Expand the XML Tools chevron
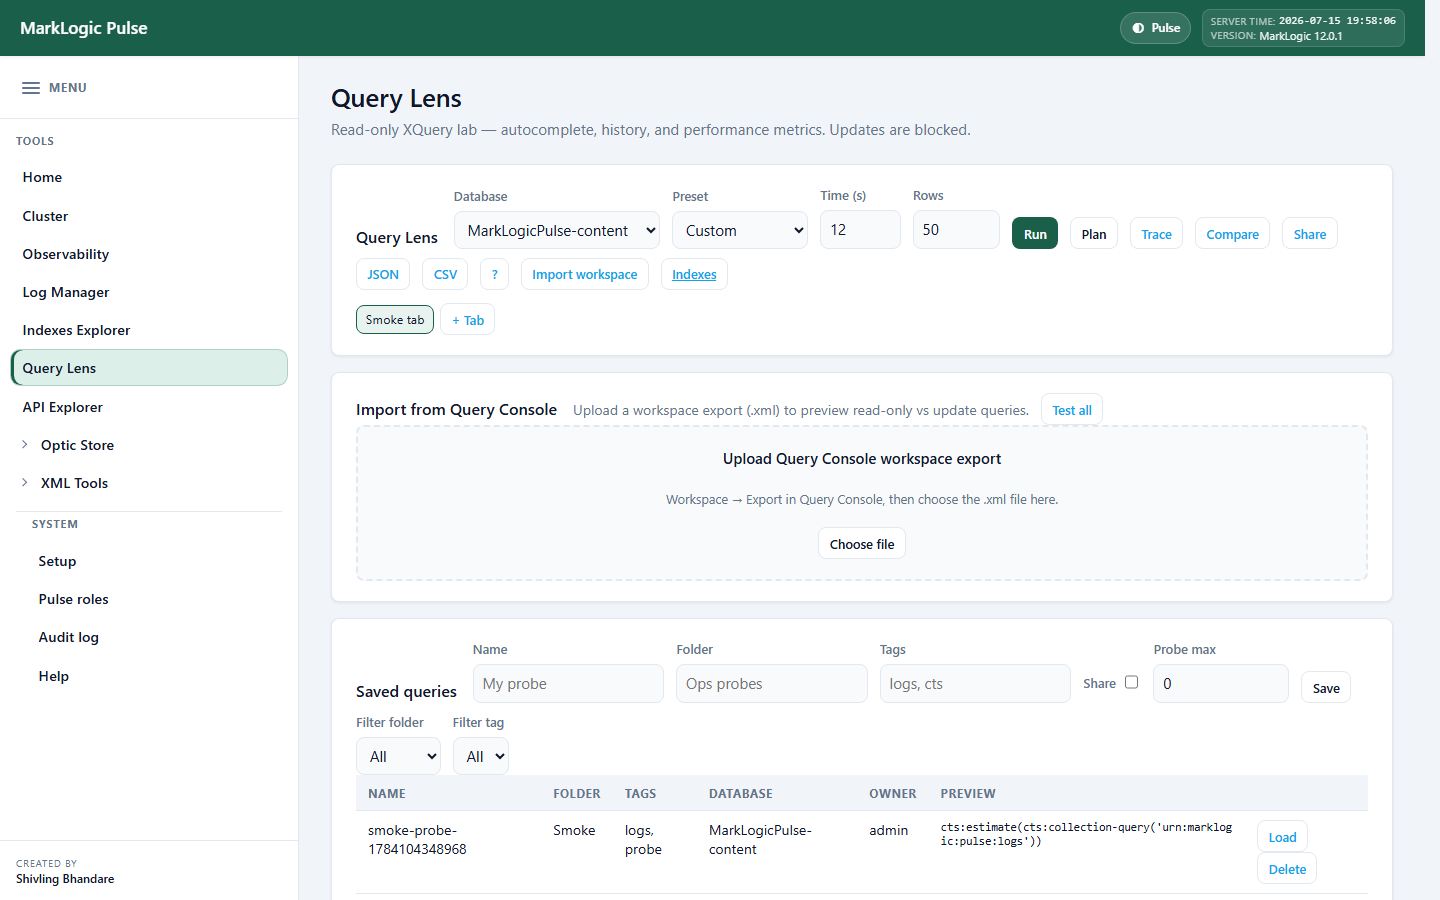Screen dimensions: 1440x900 pos(25,483)
